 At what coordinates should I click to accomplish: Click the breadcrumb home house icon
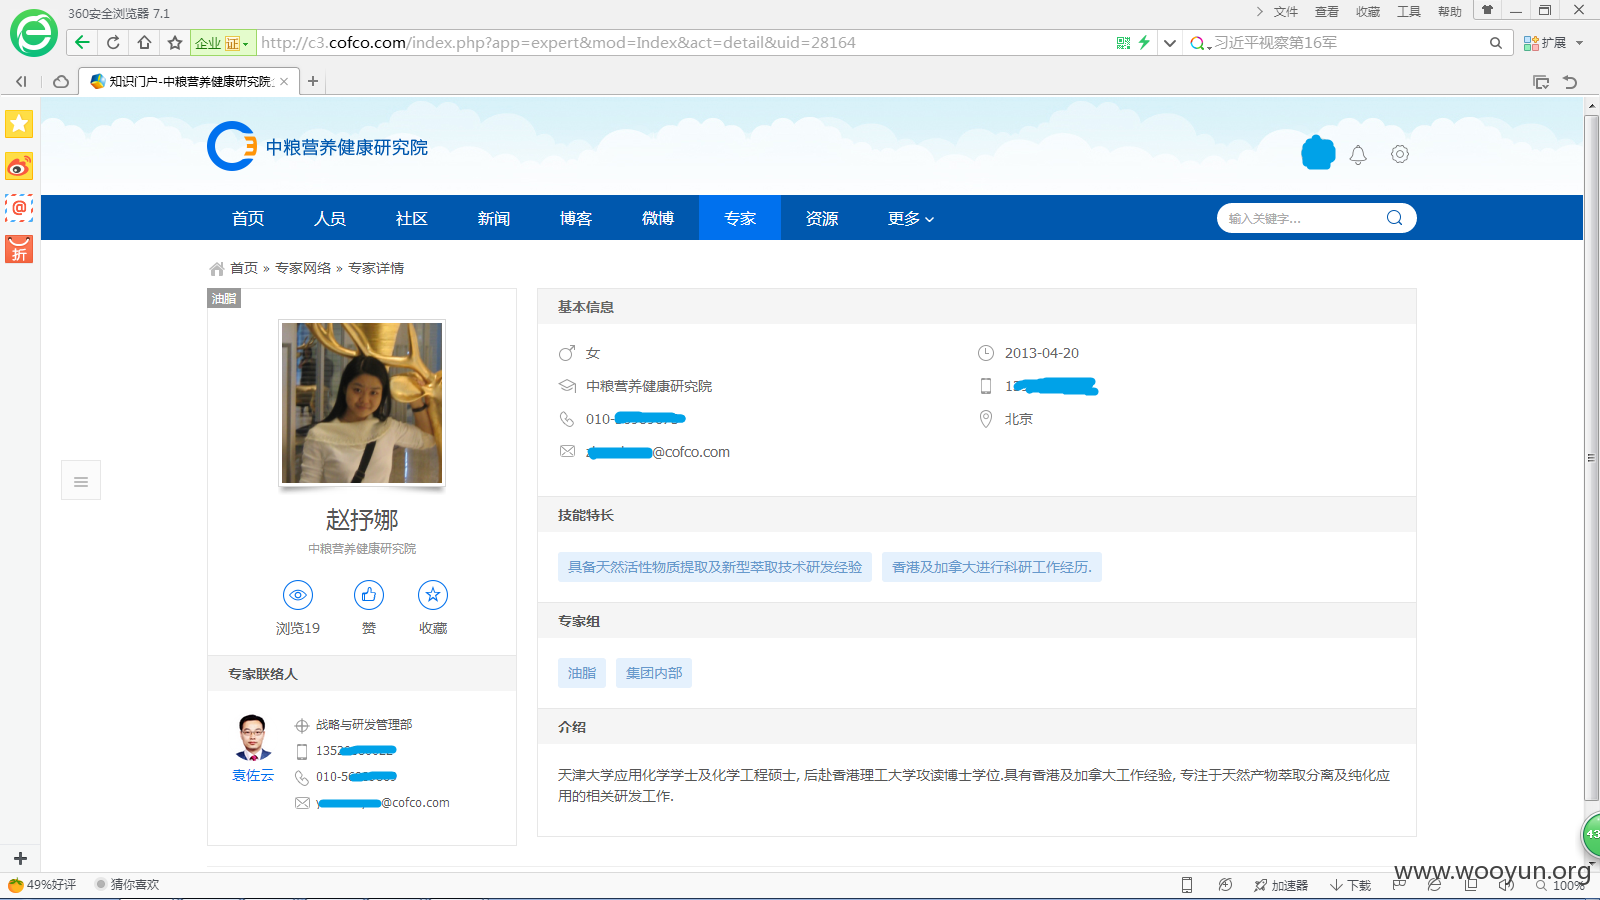(x=217, y=268)
